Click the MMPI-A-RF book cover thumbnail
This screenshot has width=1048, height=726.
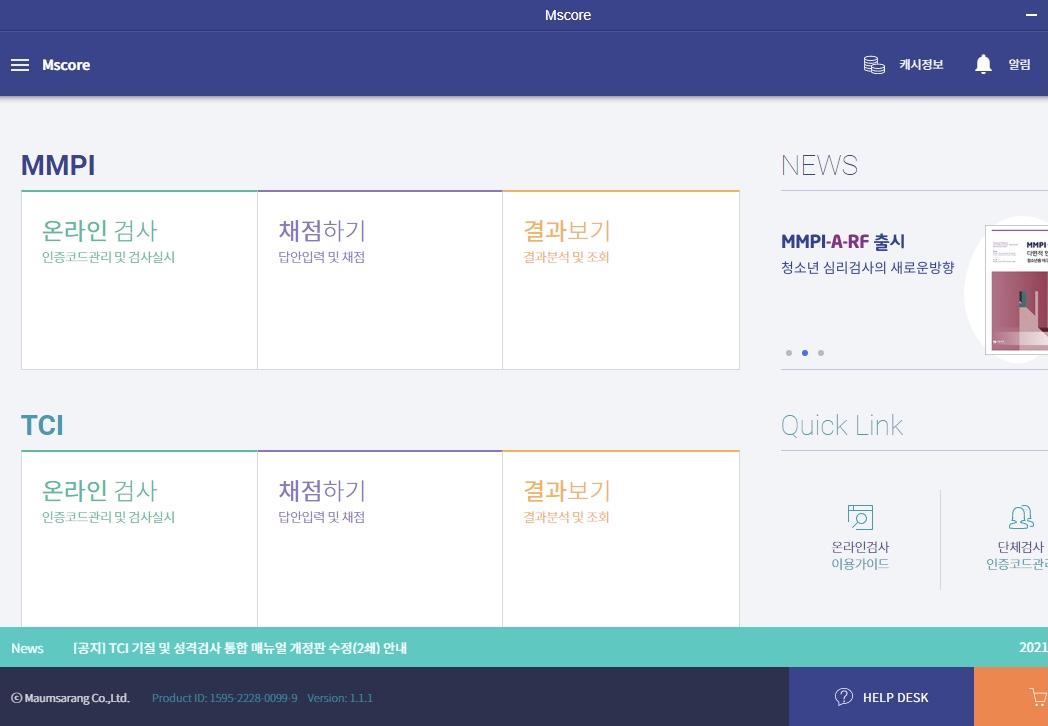[x=1017, y=289]
